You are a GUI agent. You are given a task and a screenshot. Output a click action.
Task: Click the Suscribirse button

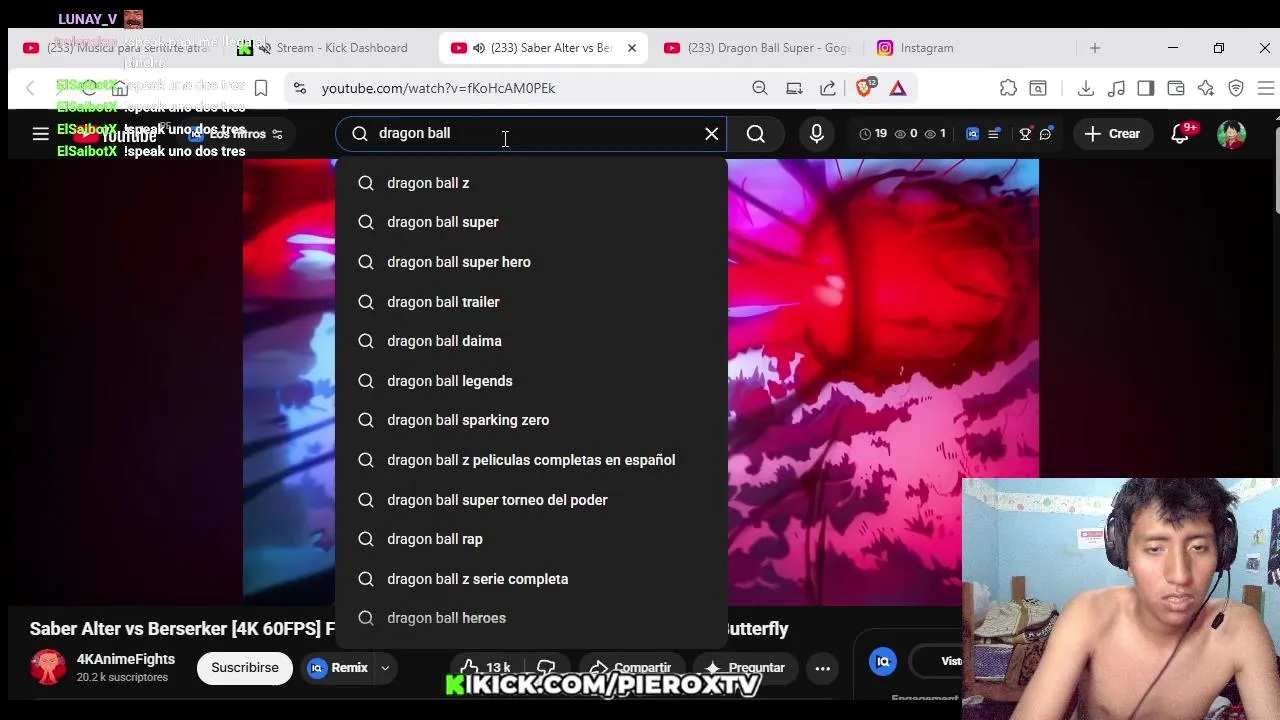[245, 667]
